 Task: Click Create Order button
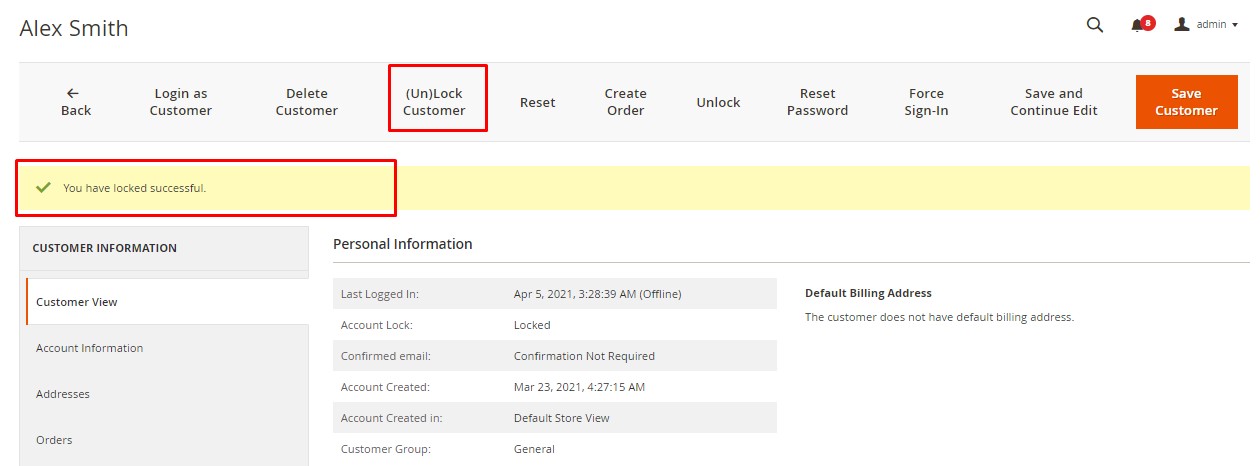(x=626, y=102)
